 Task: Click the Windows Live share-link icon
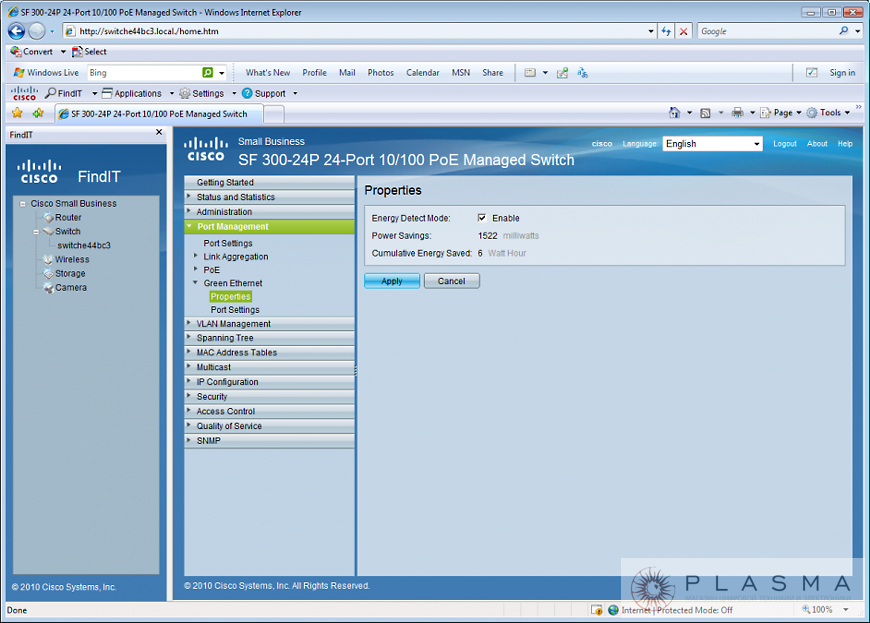click(562, 73)
